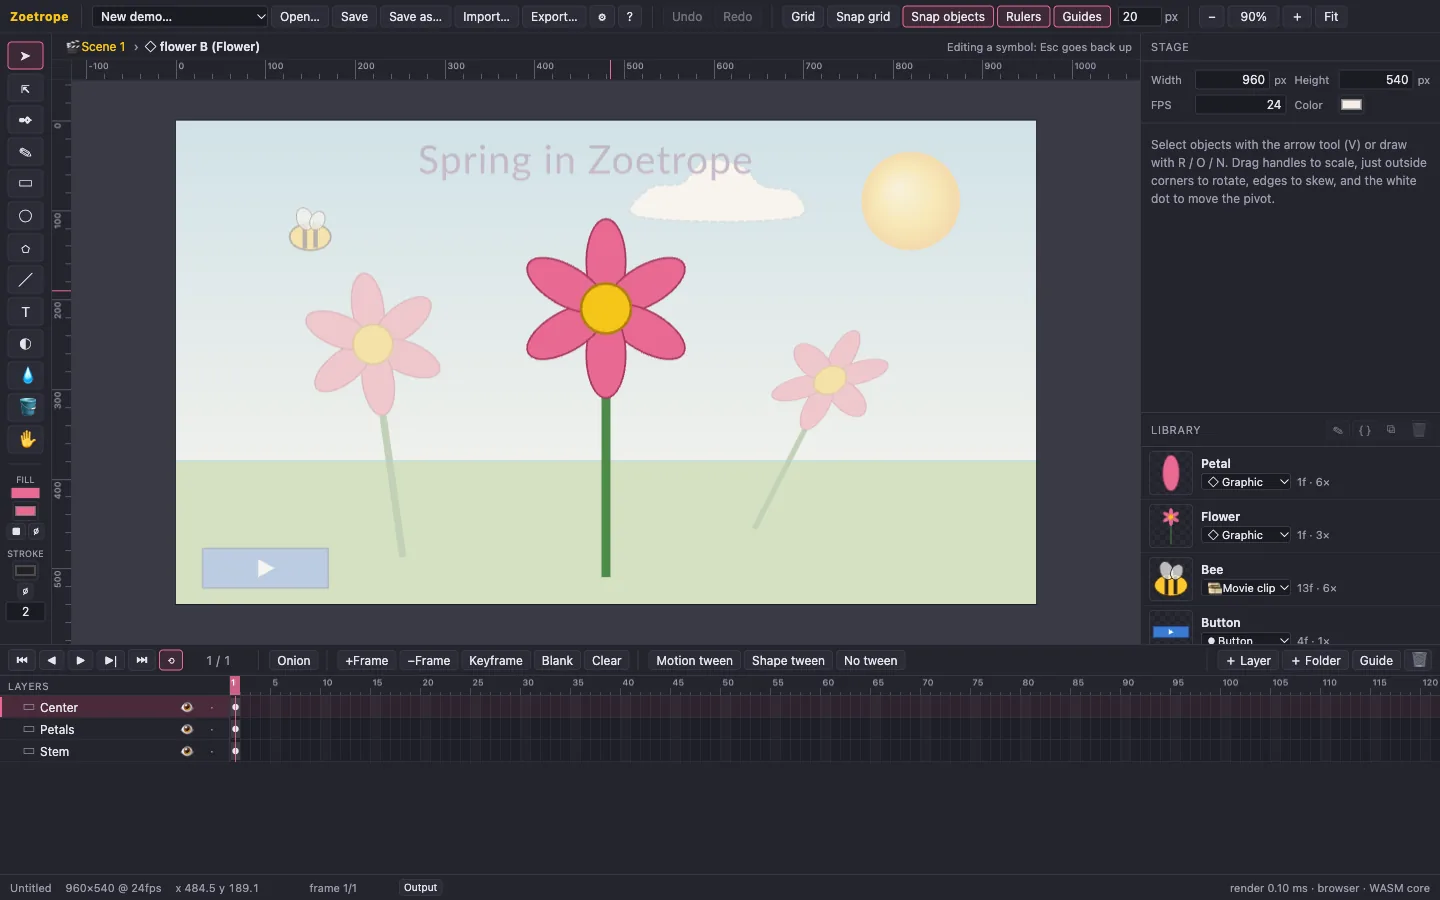Hide the Petals layer
The width and height of the screenshot is (1440, 900).
[186, 729]
